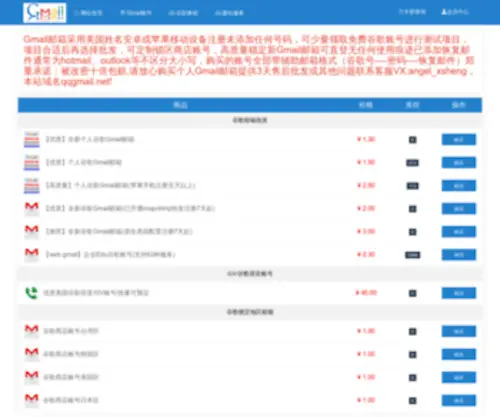Click the green phone icon of the ¥45.00 product

tap(31, 293)
